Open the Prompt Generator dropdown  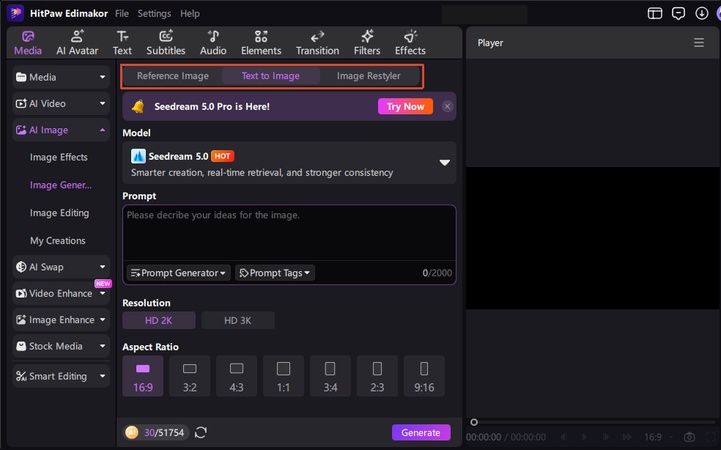178,273
